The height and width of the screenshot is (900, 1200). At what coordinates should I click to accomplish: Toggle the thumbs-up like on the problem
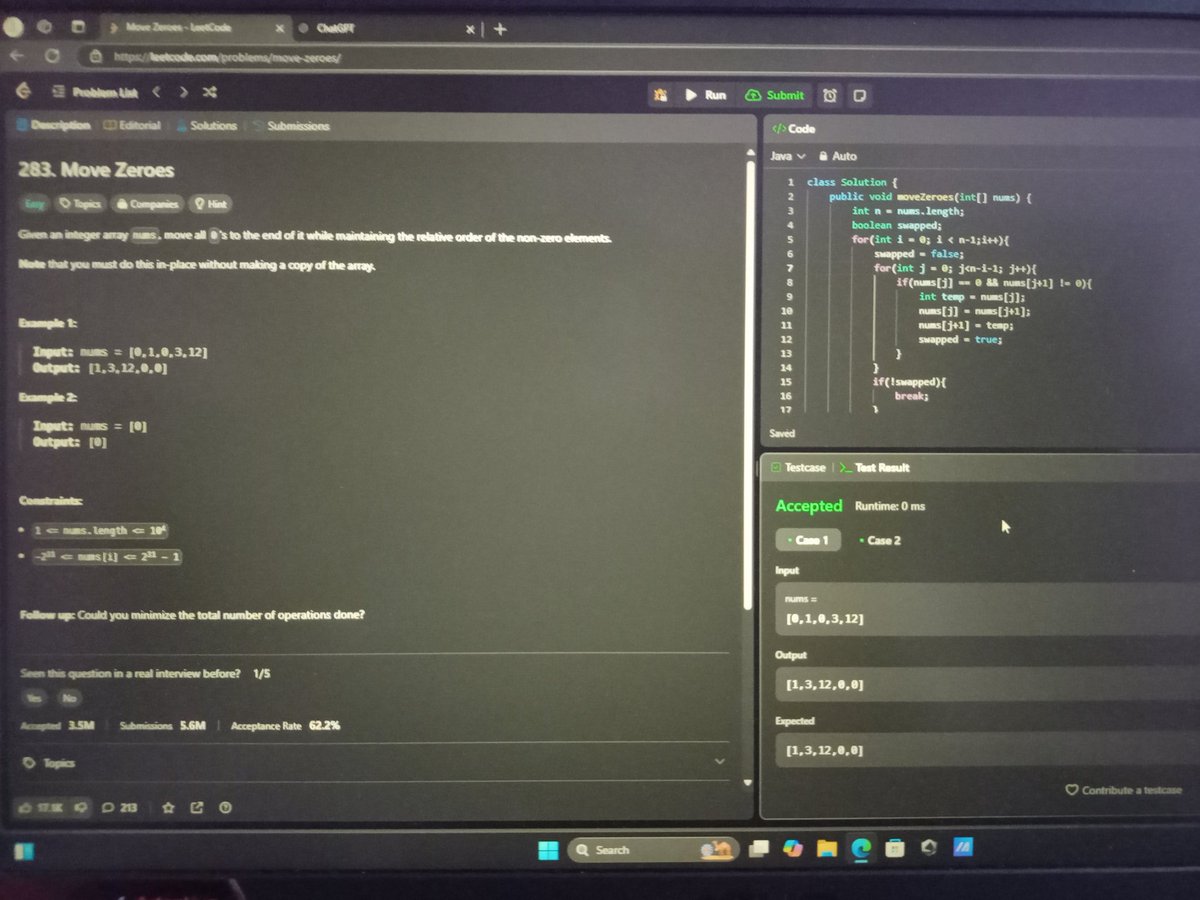point(27,808)
